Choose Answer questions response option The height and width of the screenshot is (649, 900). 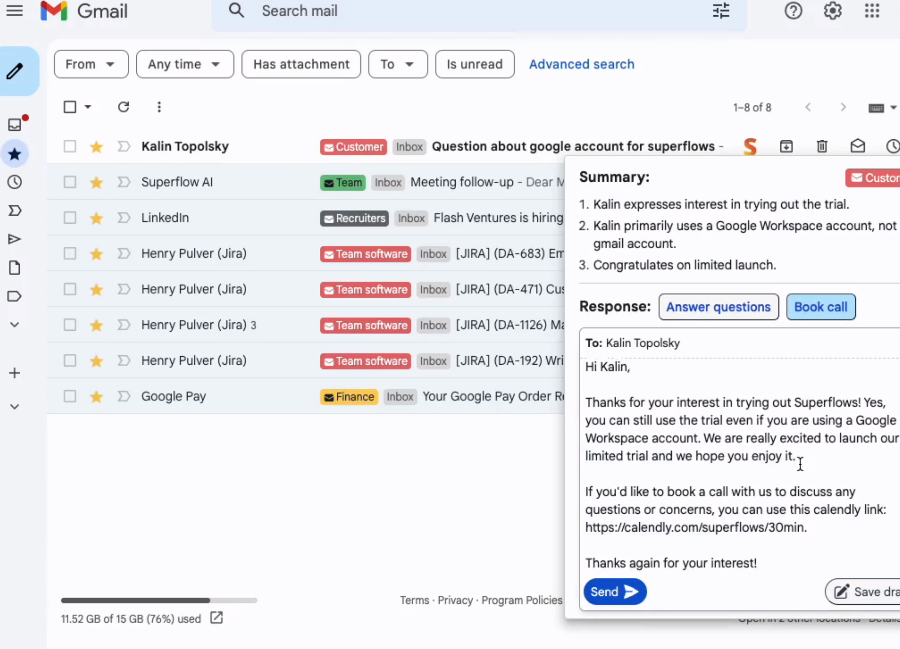[x=718, y=306]
